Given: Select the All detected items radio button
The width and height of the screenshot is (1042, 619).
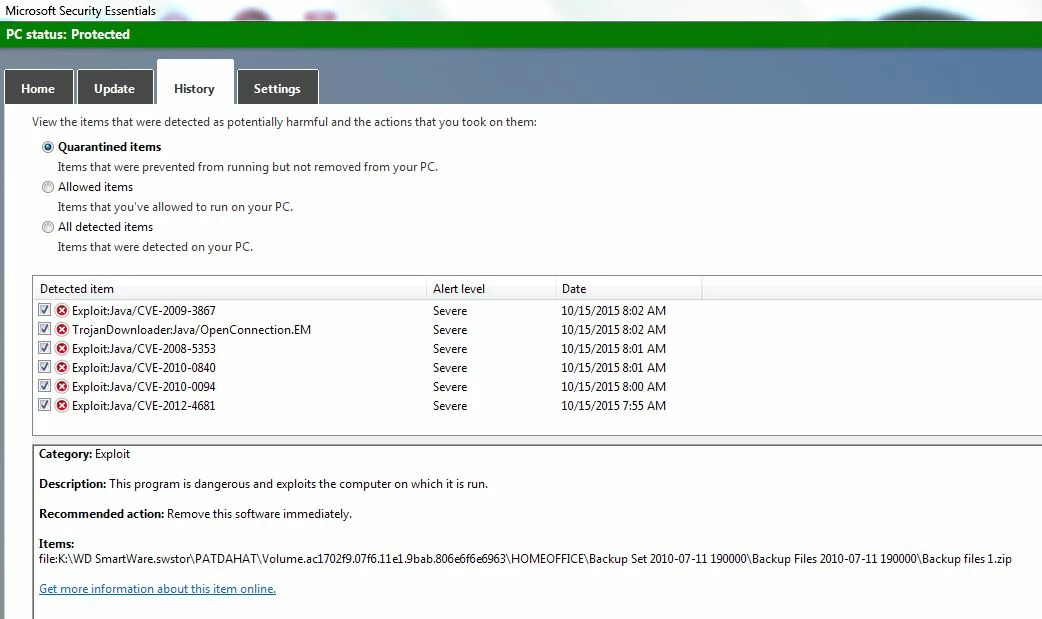Looking at the screenshot, I should tap(48, 227).
